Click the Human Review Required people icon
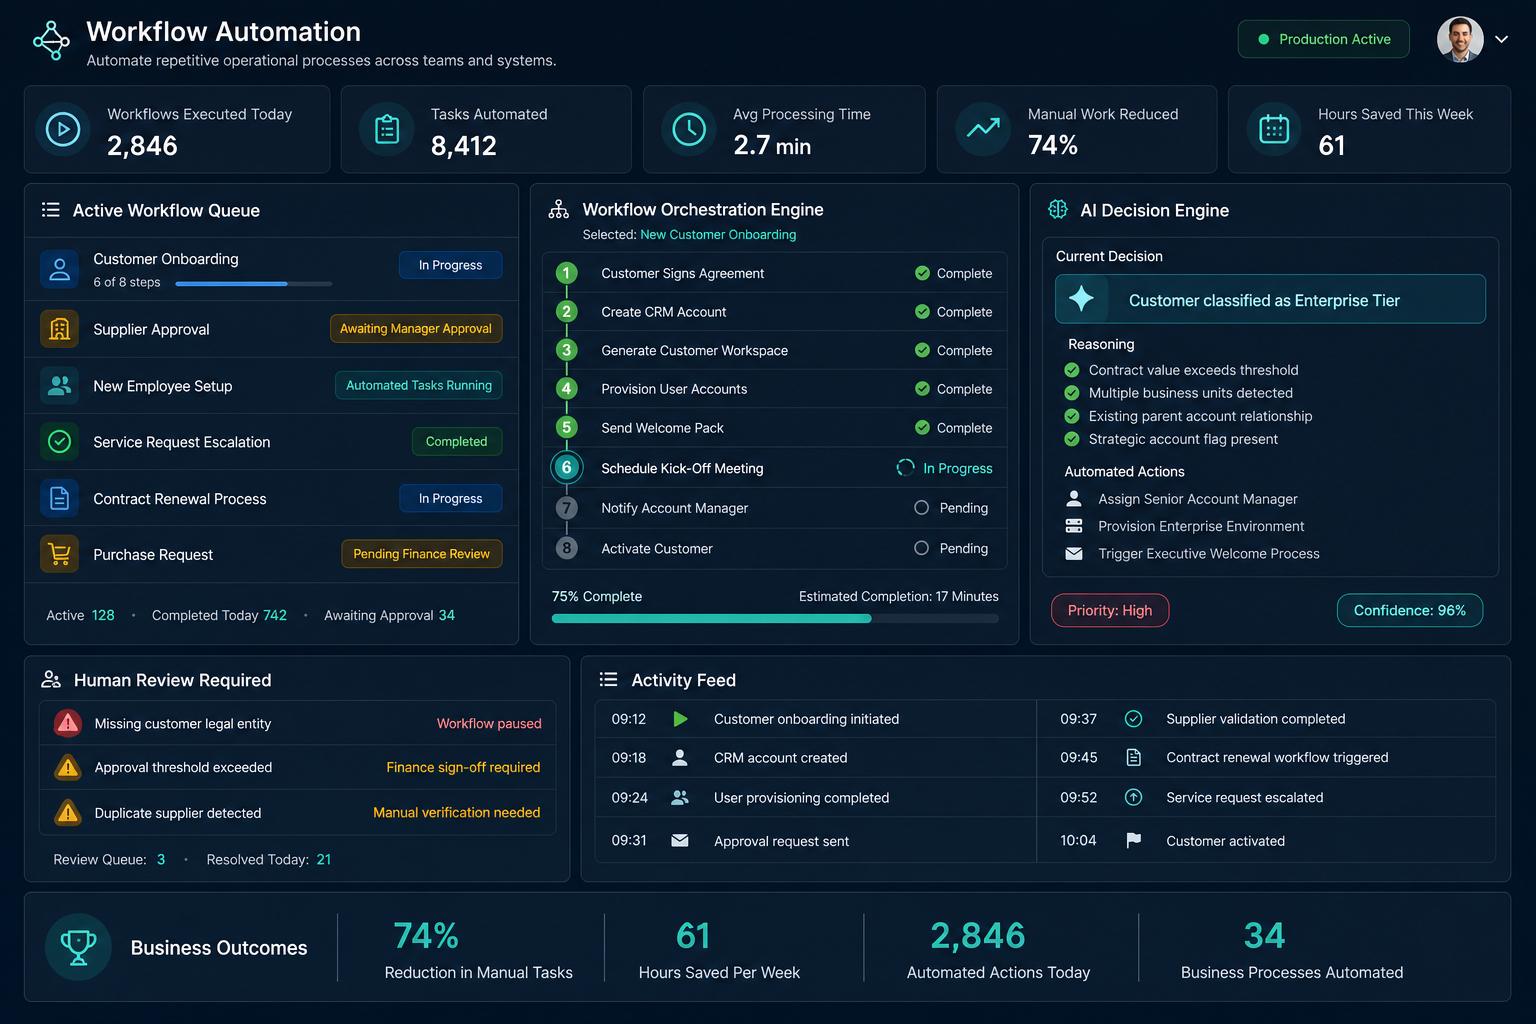 pos(51,679)
